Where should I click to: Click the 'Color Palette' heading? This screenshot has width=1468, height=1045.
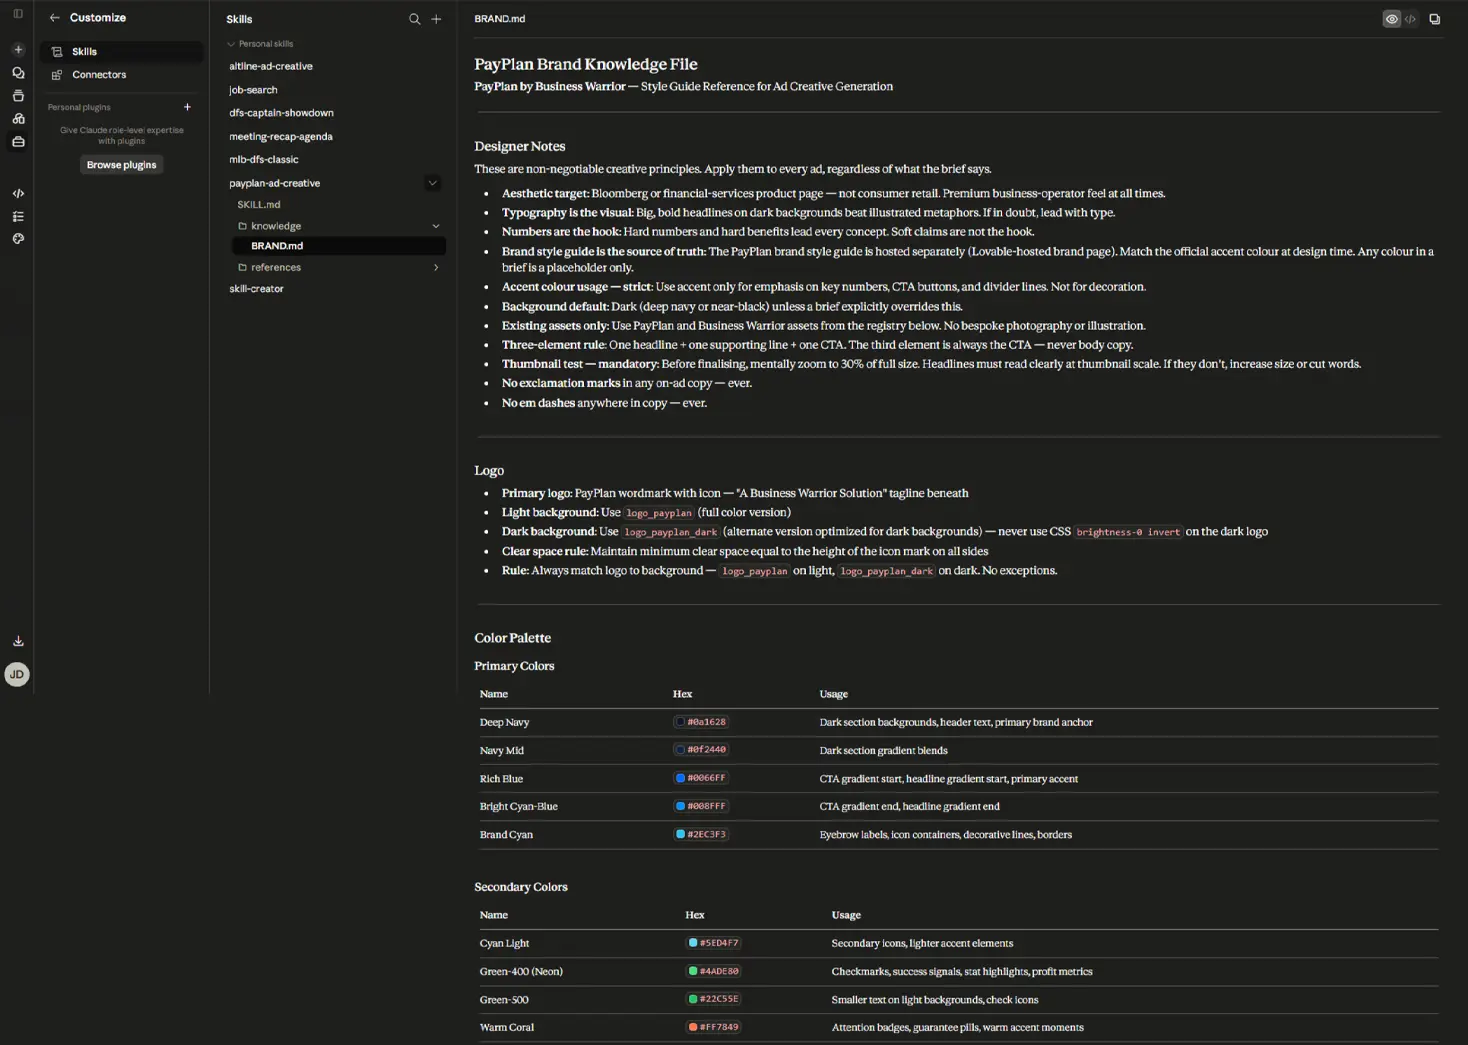pos(513,638)
